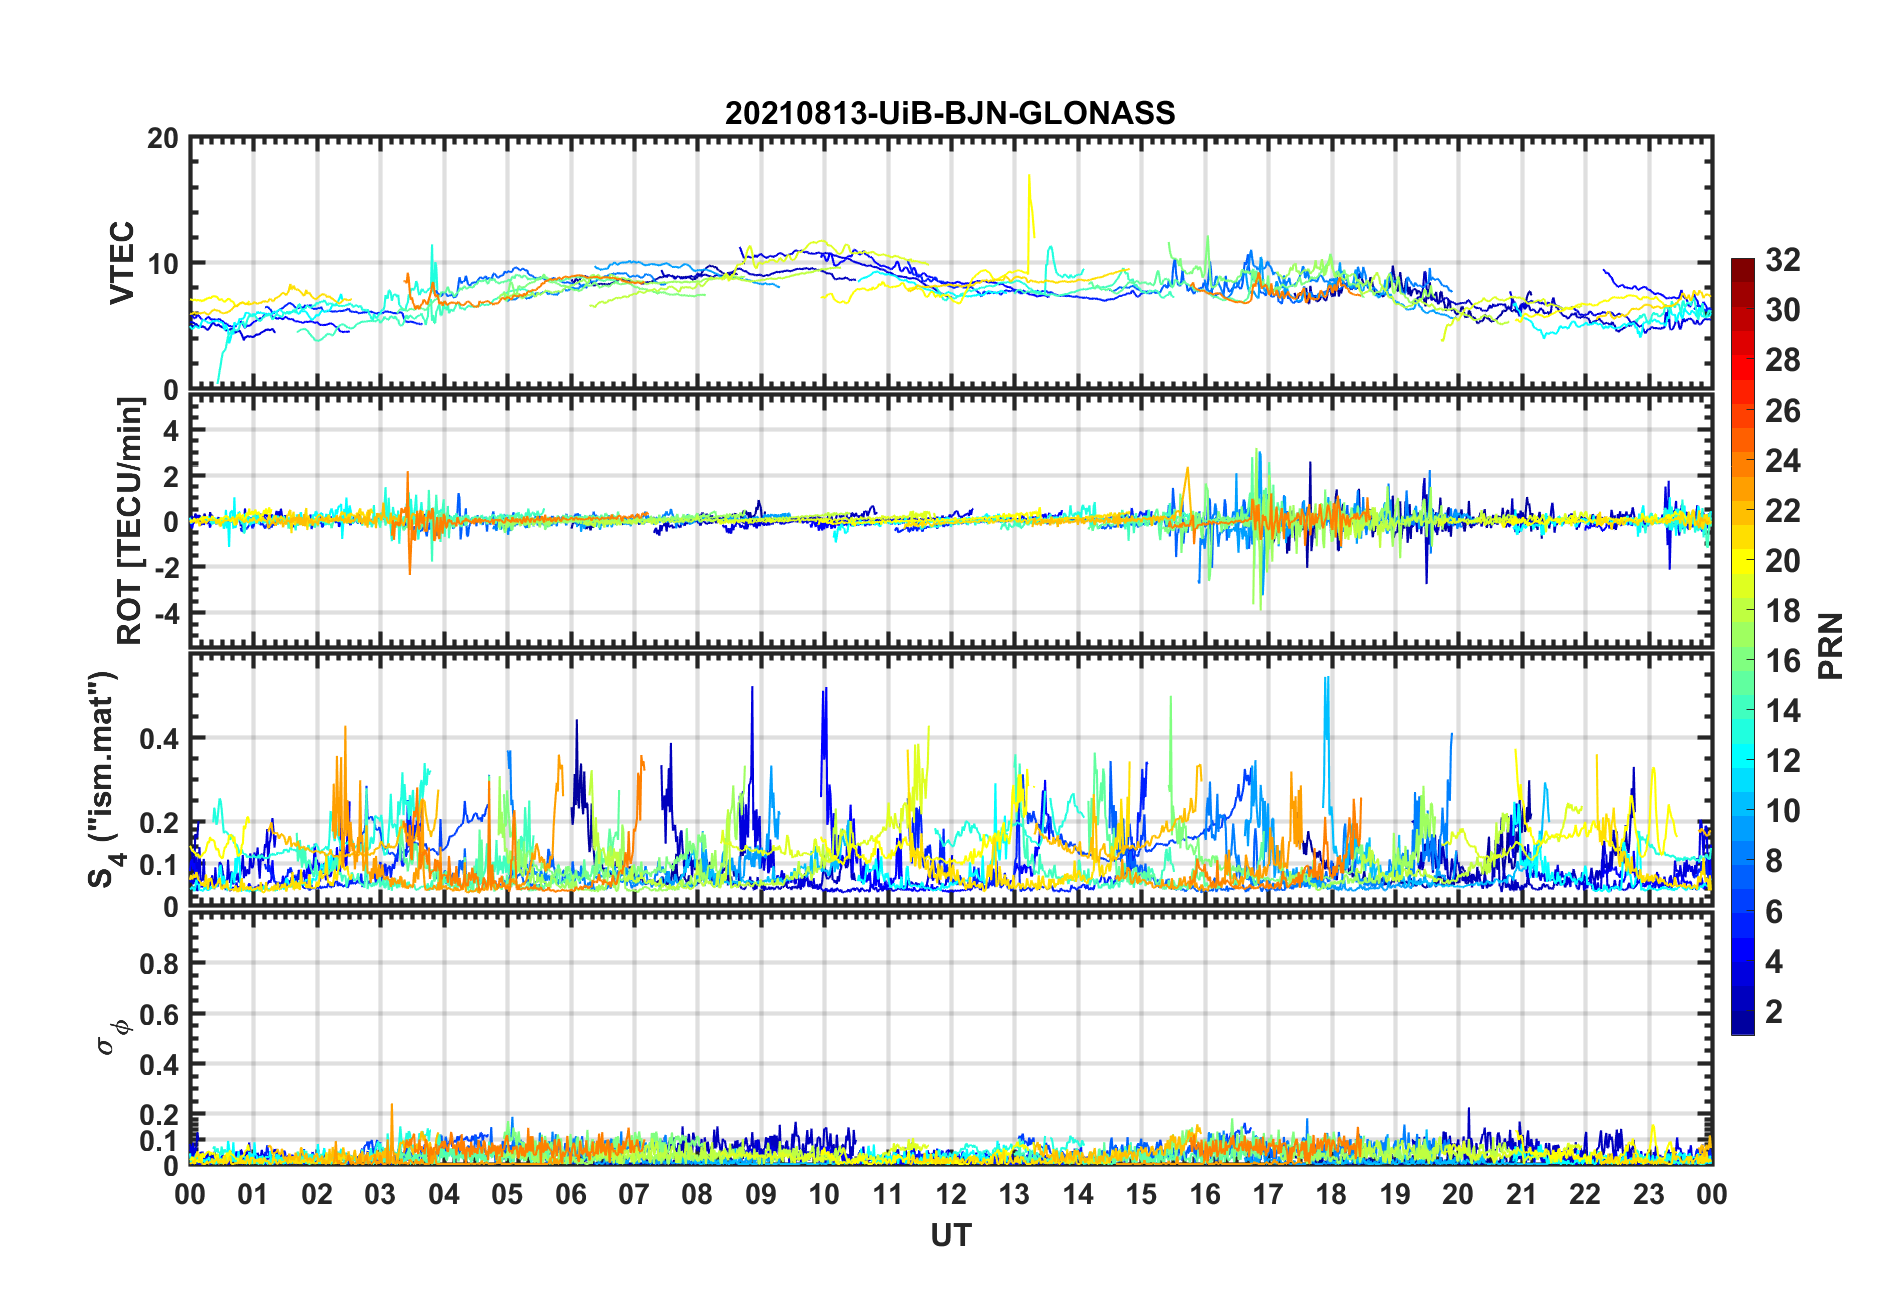Viewport: 1902px width, 1292px height.
Task: Select colorbar tick value 4
Action: [1774, 961]
